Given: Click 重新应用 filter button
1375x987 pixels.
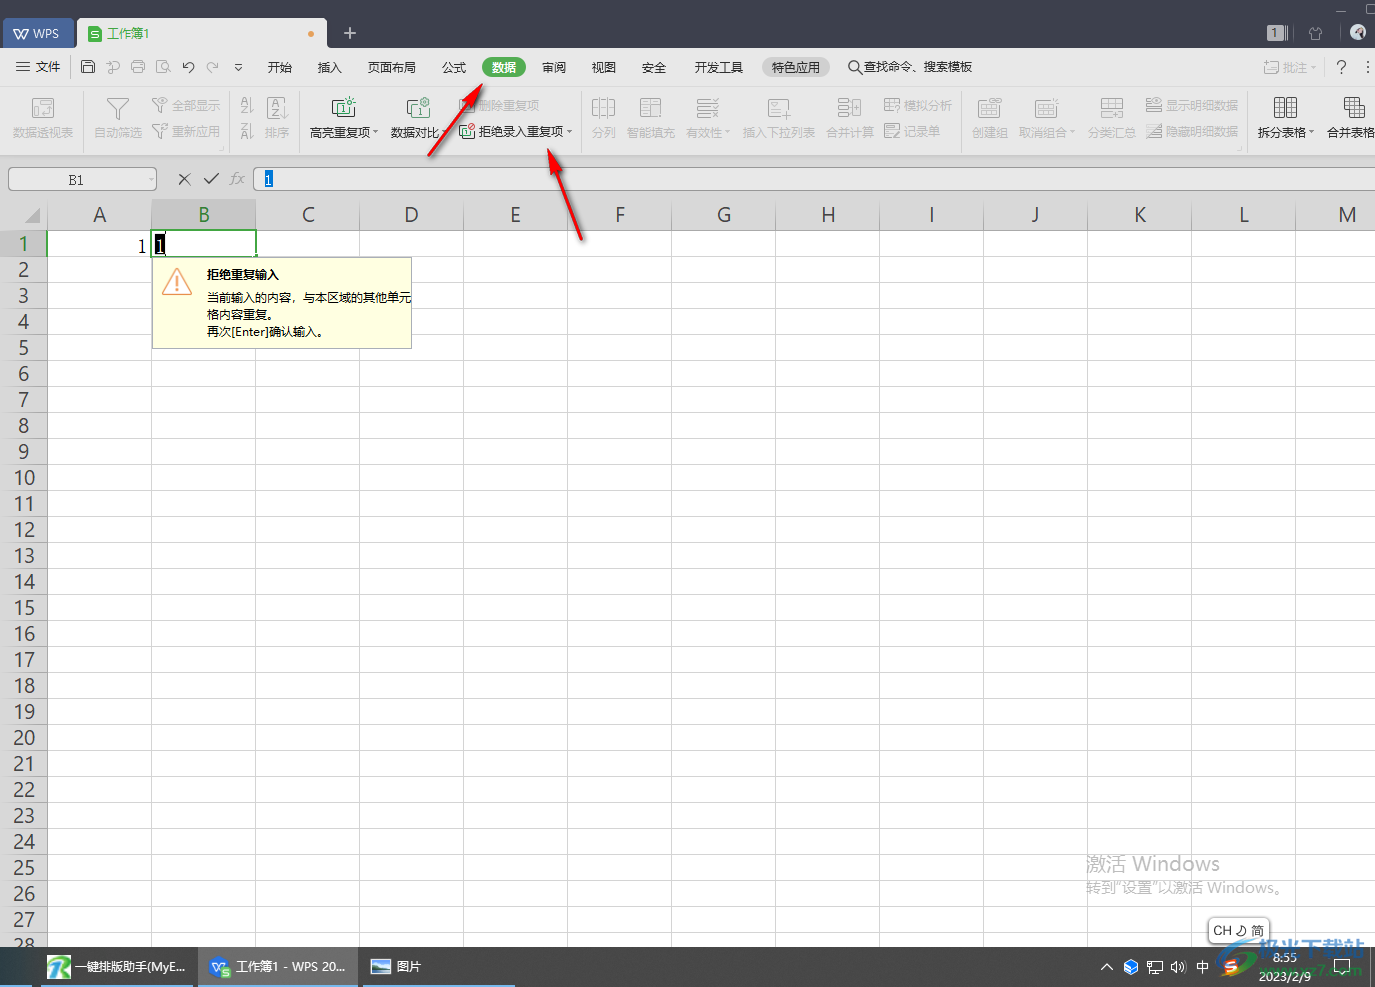Looking at the screenshot, I should (x=186, y=131).
